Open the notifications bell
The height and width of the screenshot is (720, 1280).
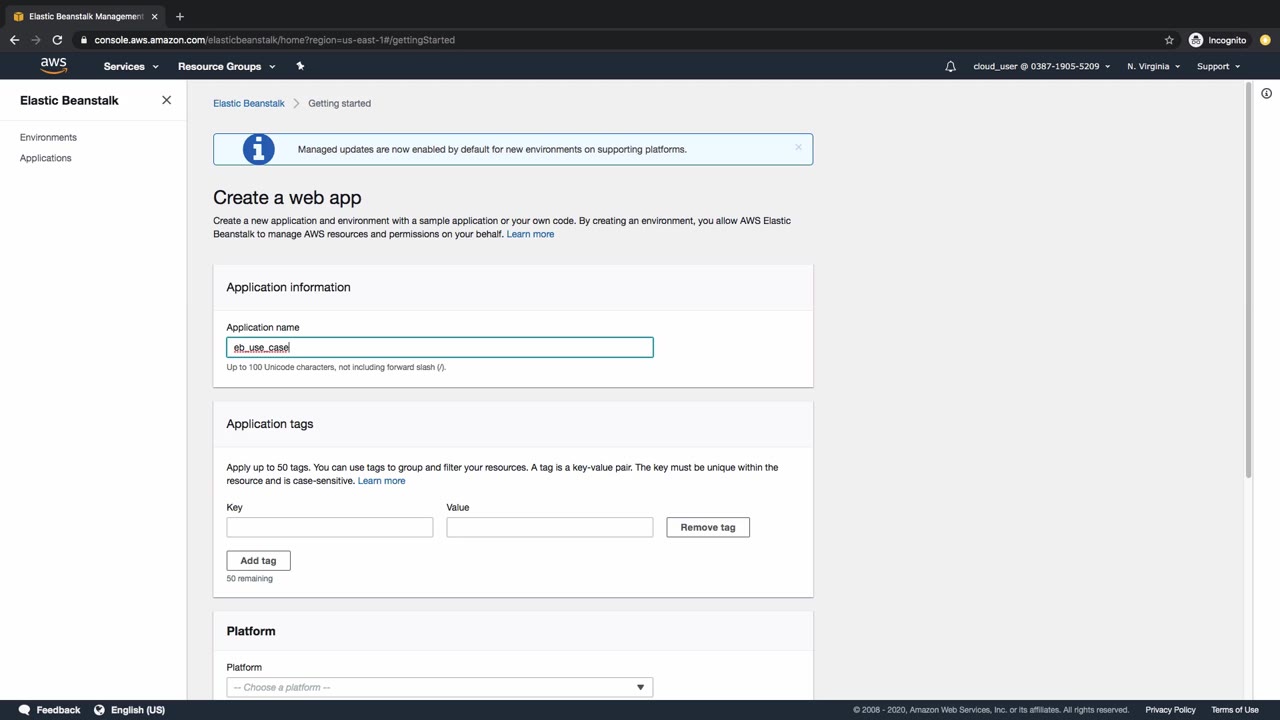pyautogui.click(x=950, y=66)
